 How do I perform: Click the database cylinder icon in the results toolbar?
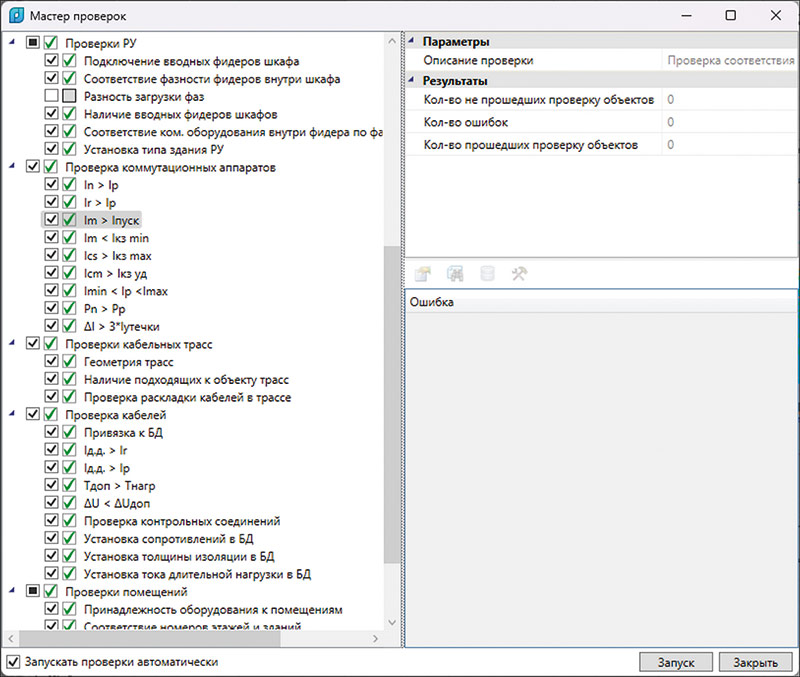[x=487, y=273]
